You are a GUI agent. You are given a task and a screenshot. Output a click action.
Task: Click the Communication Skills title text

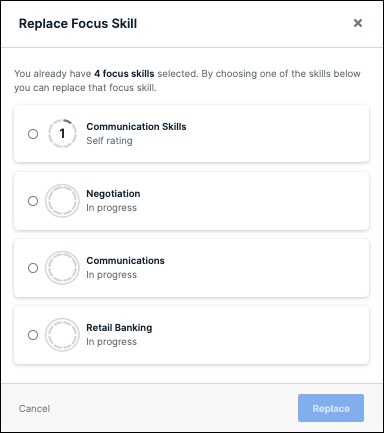[136, 127]
